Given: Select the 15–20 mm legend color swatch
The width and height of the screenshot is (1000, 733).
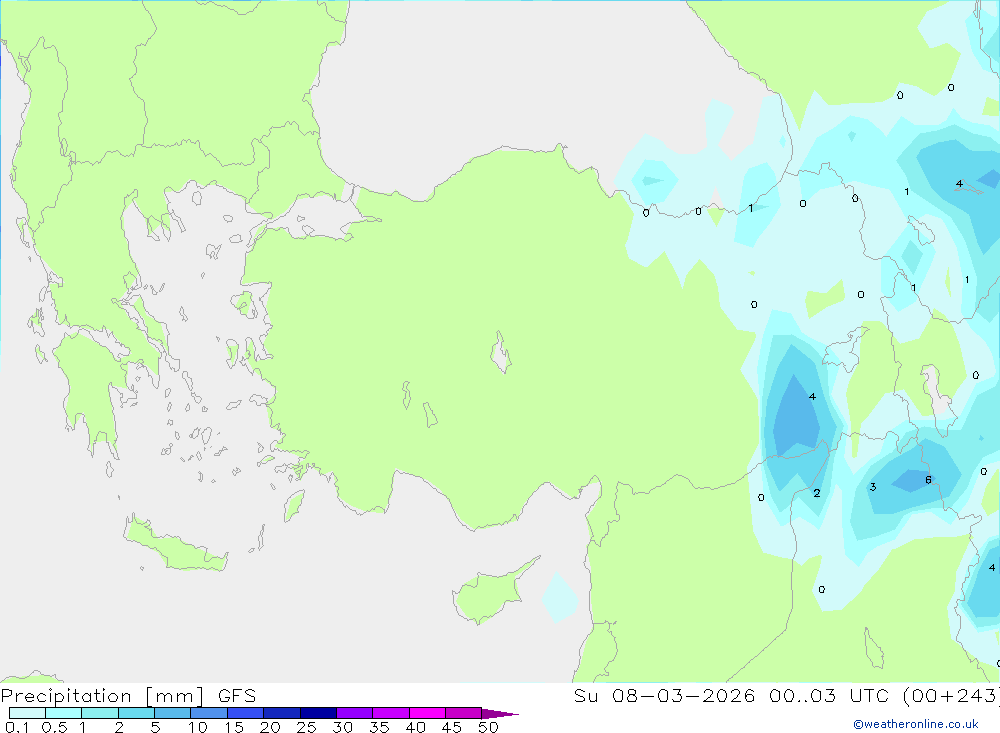Looking at the screenshot, I should click(x=246, y=713).
